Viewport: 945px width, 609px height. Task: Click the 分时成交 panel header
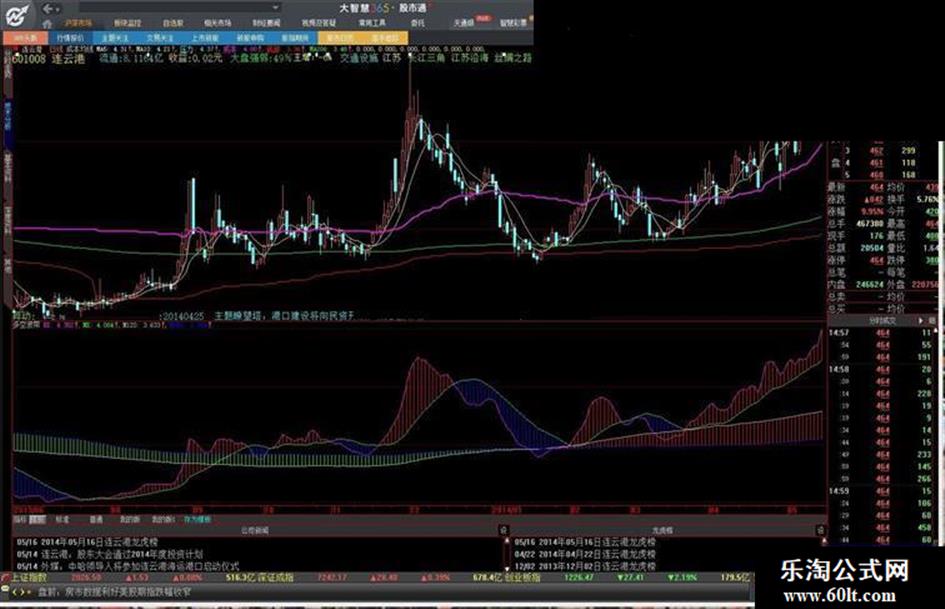[882, 321]
